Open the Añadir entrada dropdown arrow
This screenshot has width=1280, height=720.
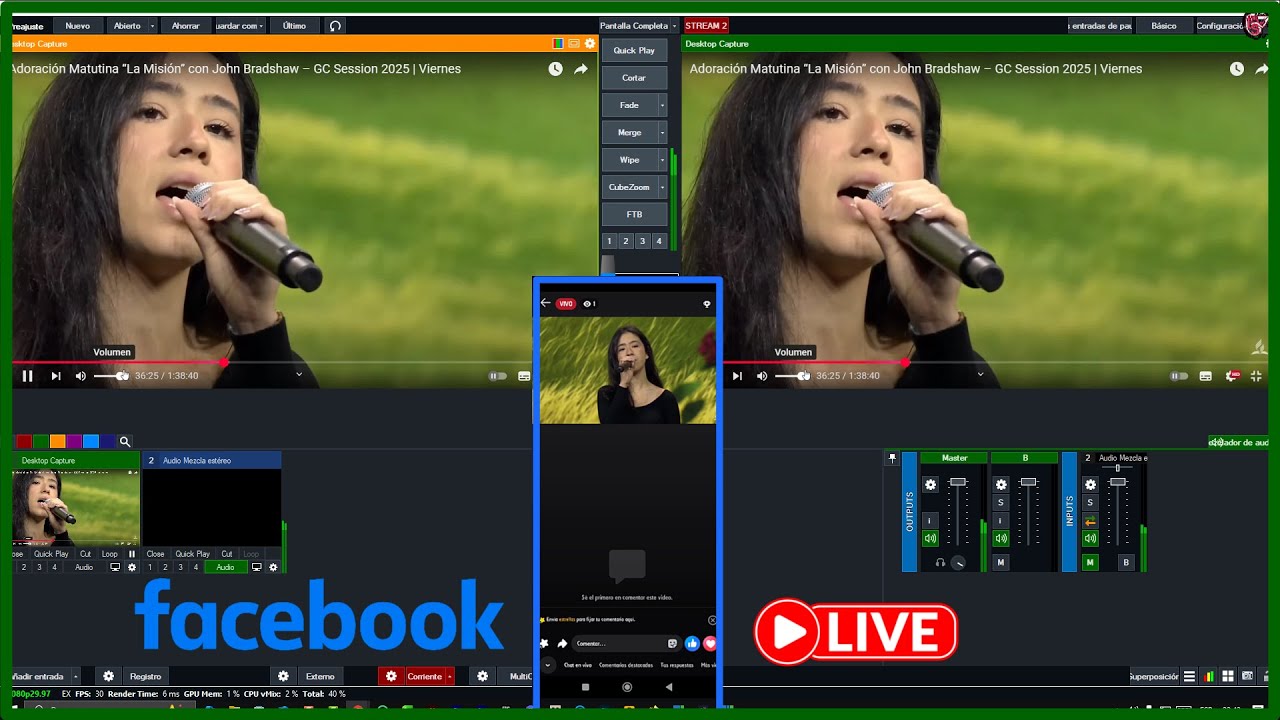click(76, 676)
